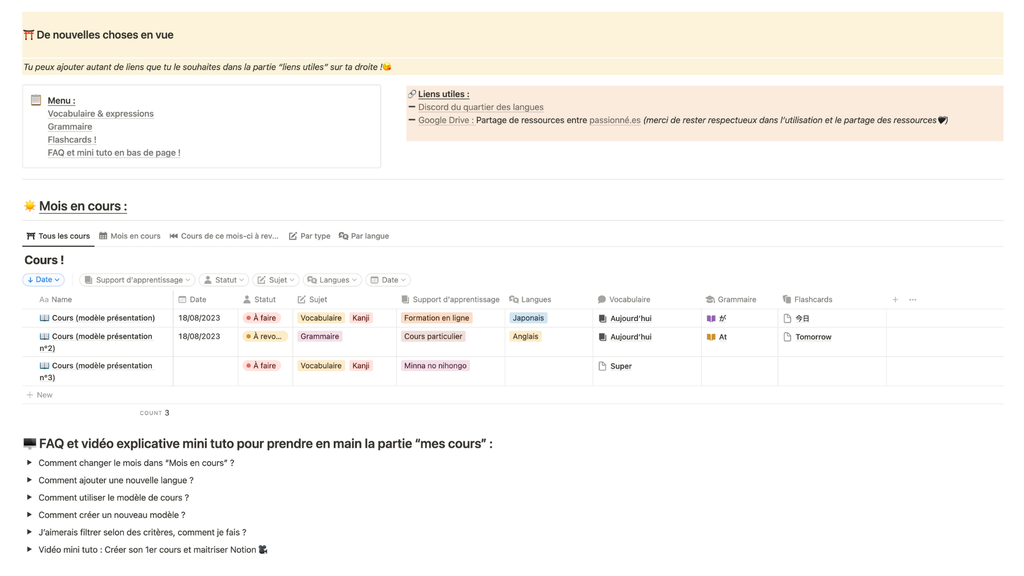
Task: Click the page icon beside Tomorrow
Action: pos(787,337)
